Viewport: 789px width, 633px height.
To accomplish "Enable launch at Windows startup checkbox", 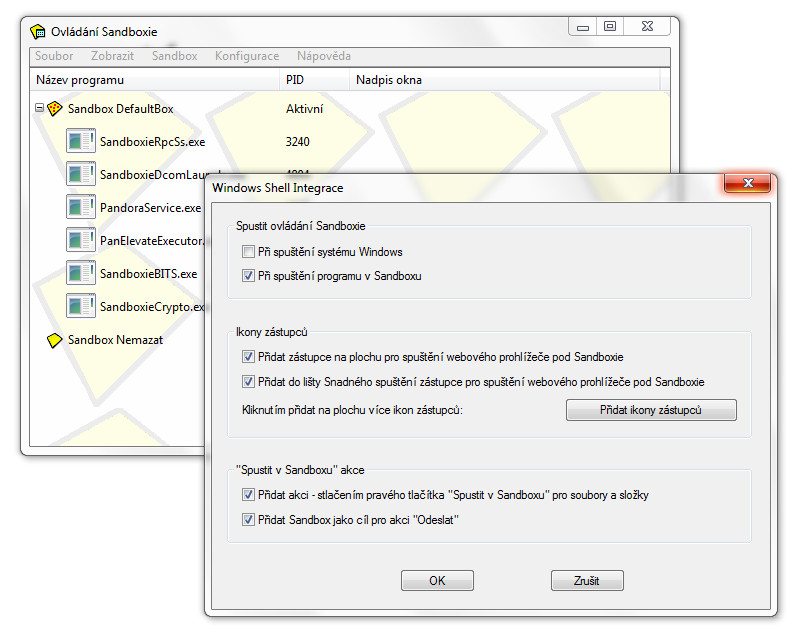I will 248,252.
